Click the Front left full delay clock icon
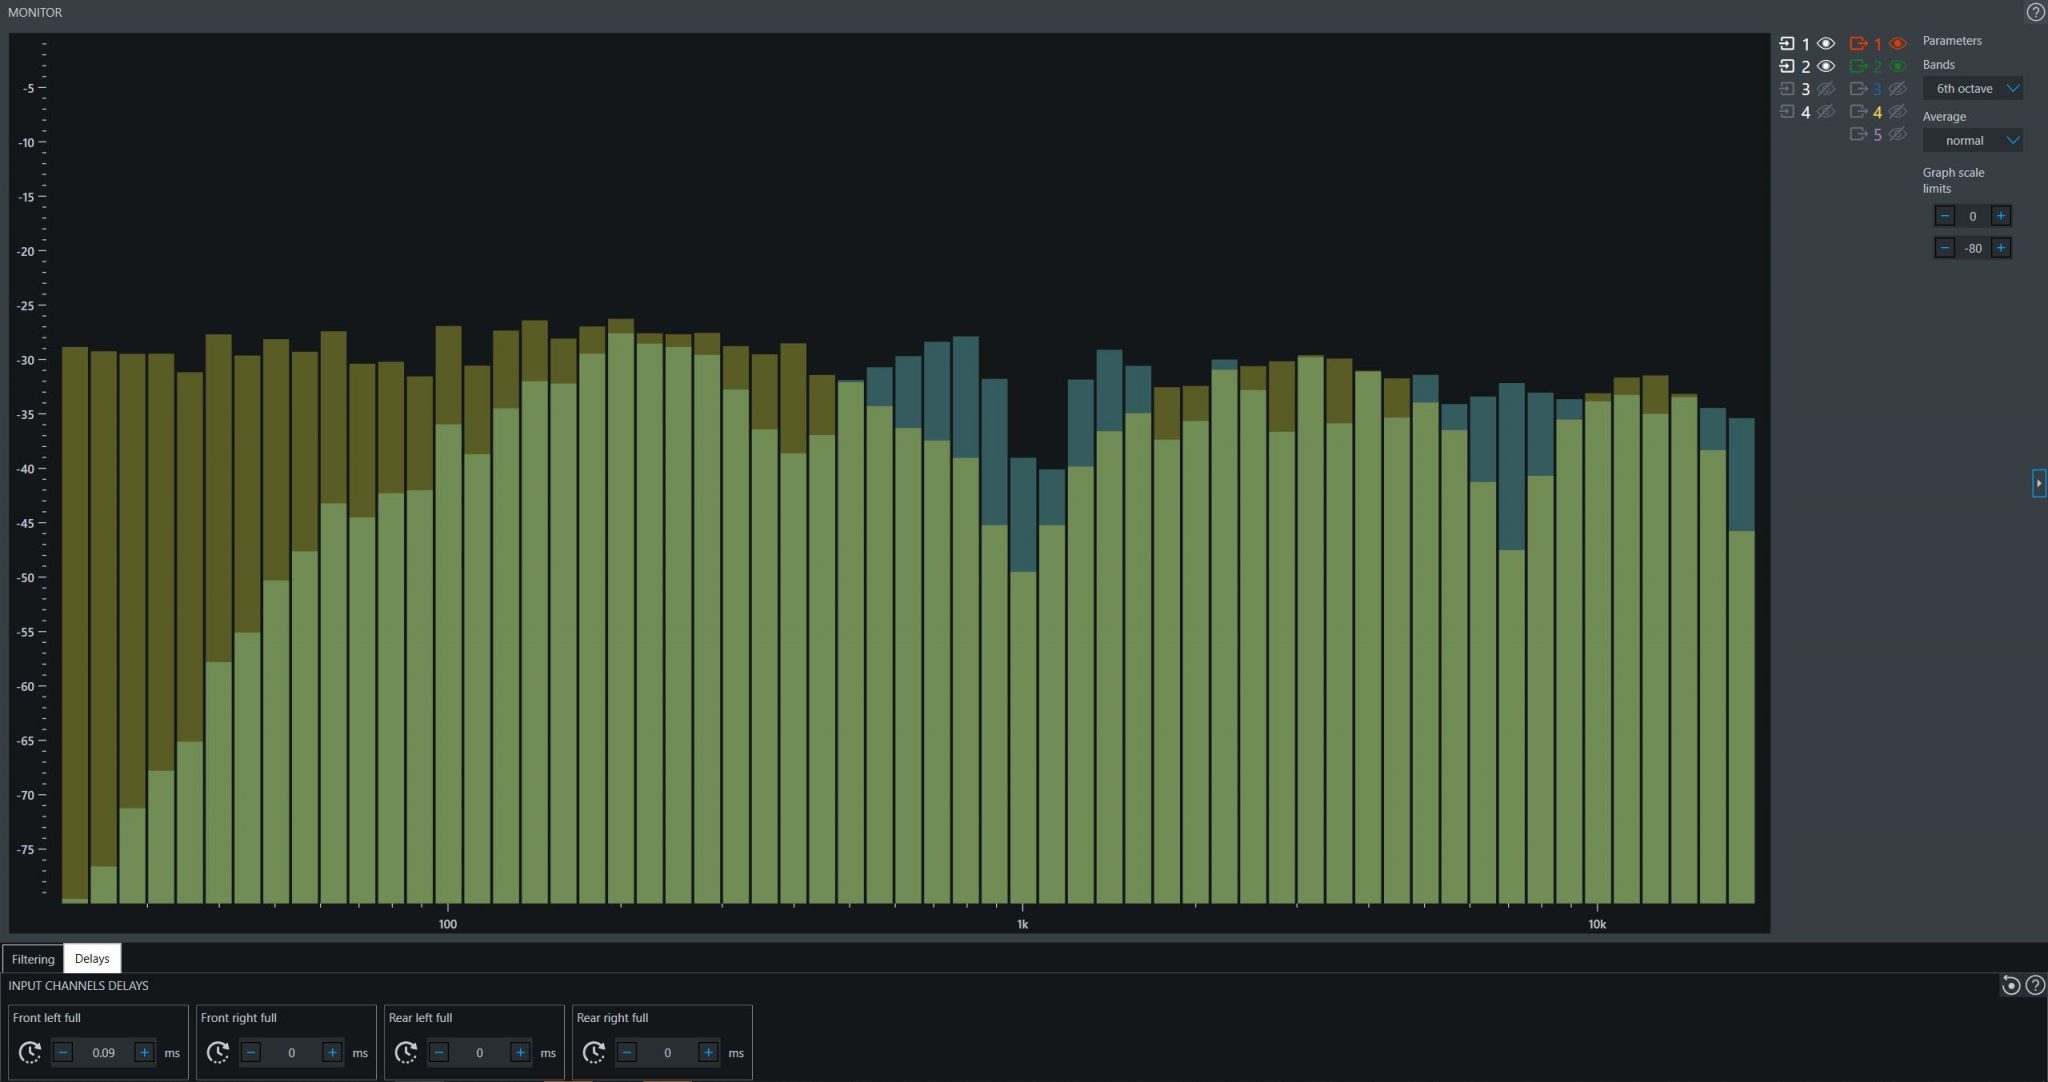This screenshot has height=1082, width=2048. [30, 1052]
